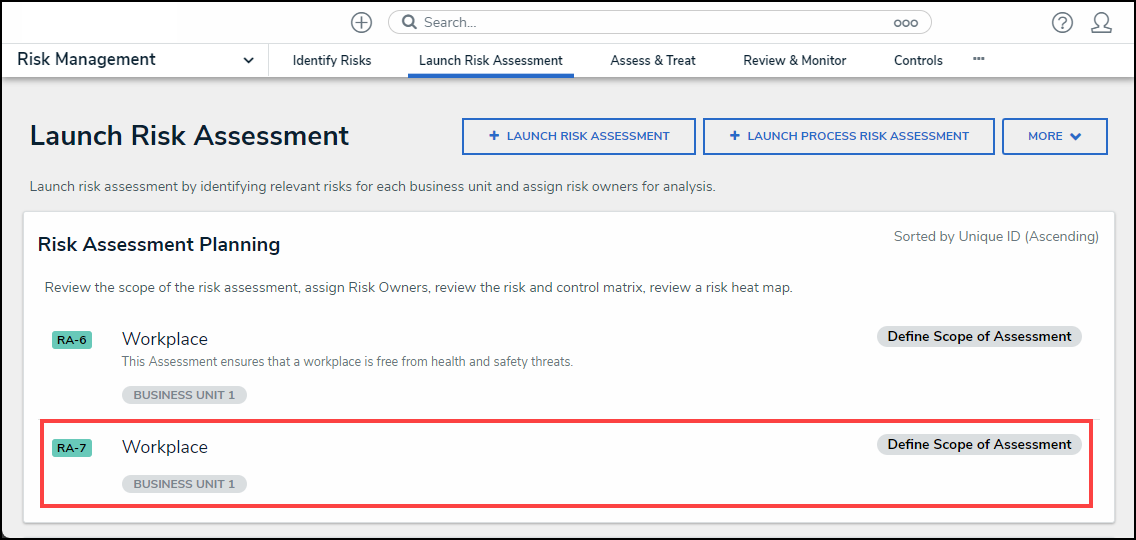Click the RA-7 green ID badge
1136x540 pixels.
(x=72, y=448)
